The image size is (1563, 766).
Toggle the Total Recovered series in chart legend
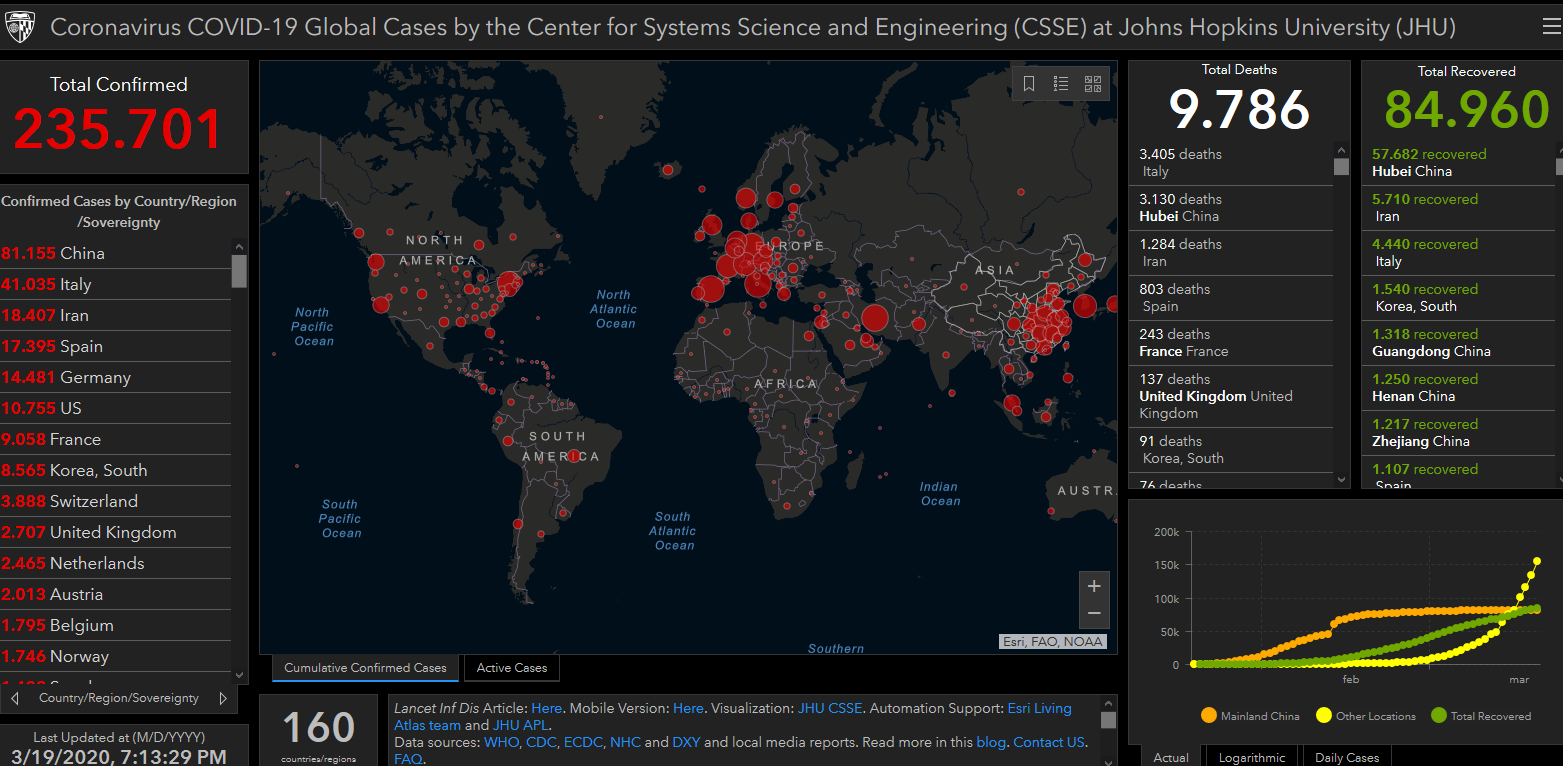(1481, 716)
